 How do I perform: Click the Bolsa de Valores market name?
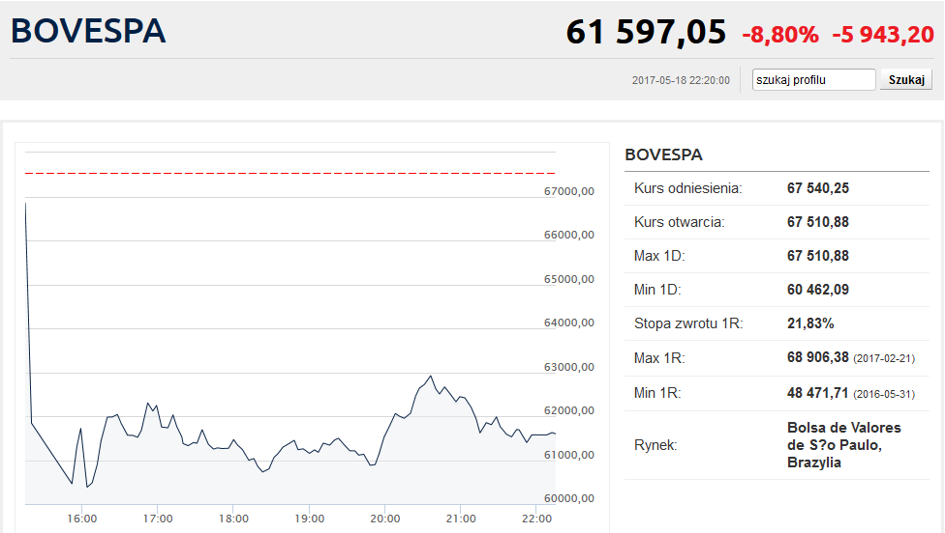click(844, 445)
